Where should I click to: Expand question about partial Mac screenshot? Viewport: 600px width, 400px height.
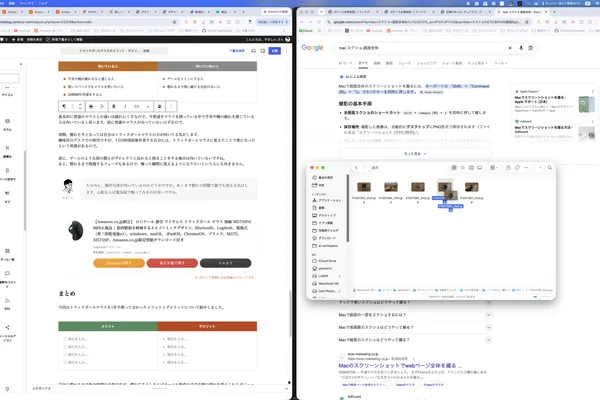pyautogui.click(x=414, y=315)
